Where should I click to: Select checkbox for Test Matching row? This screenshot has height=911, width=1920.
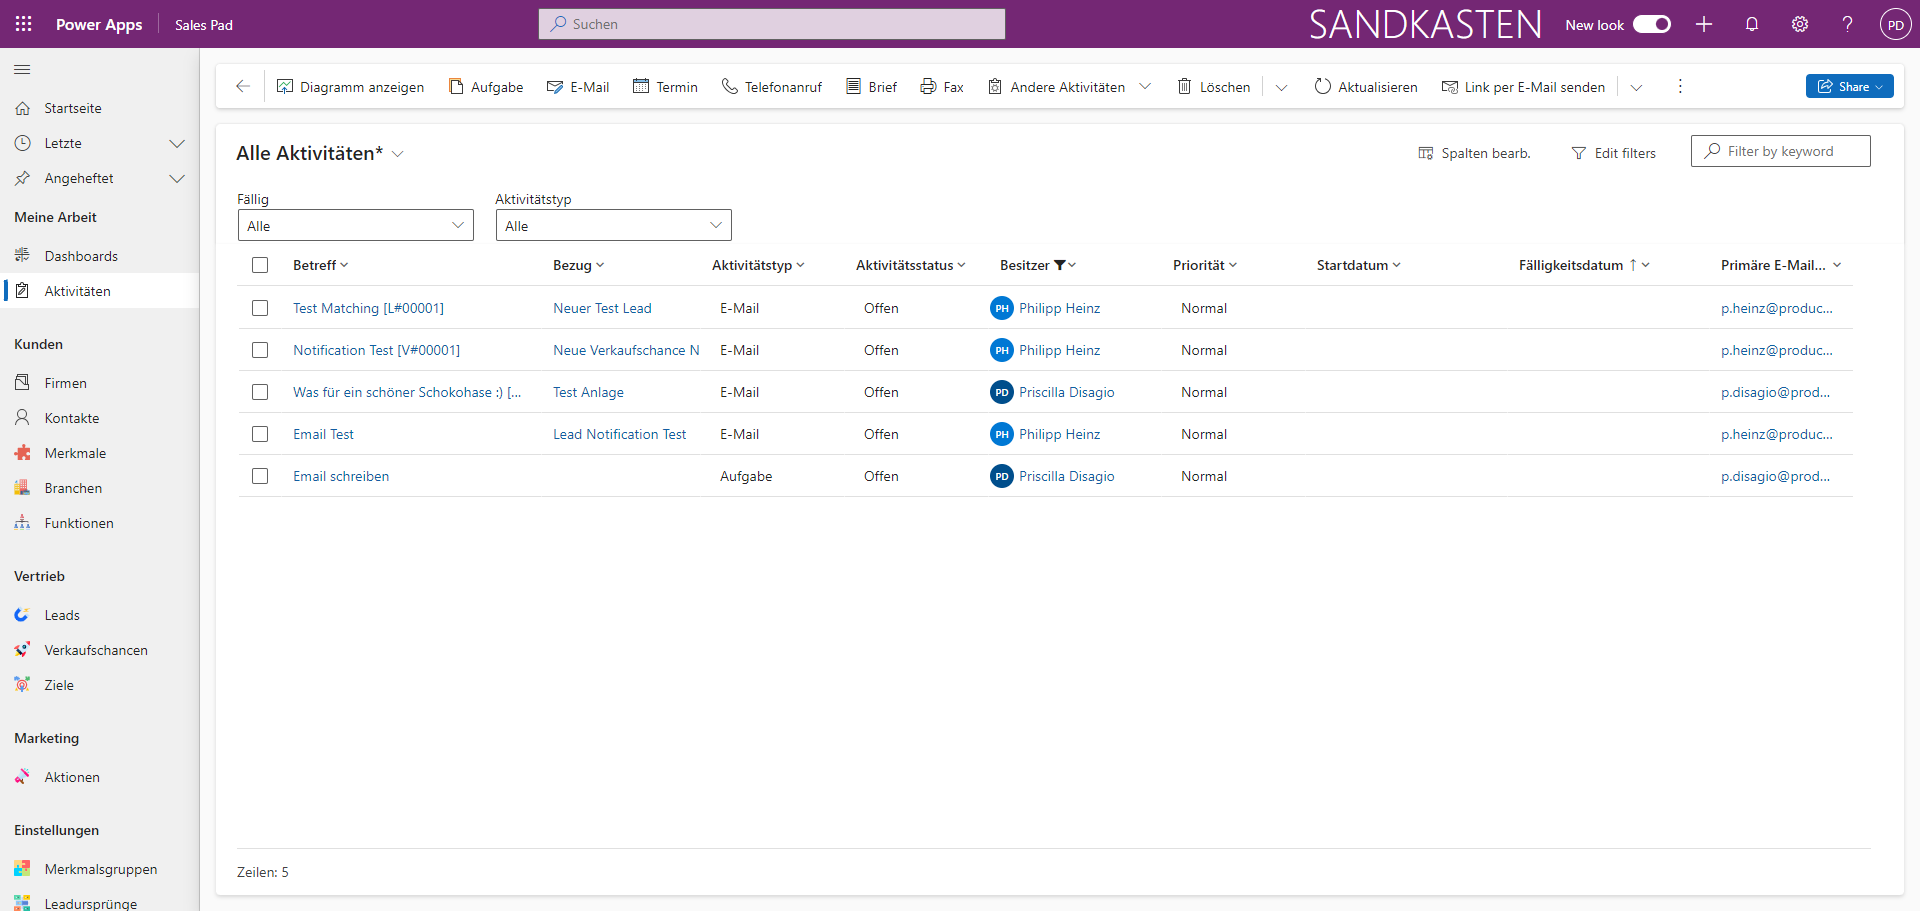(x=260, y=308)
